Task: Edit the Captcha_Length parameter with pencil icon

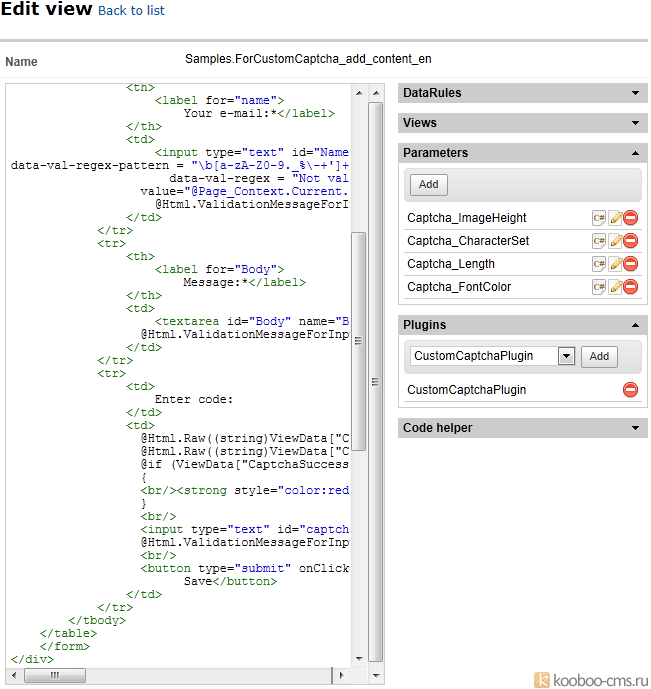Action: point(615,264)
